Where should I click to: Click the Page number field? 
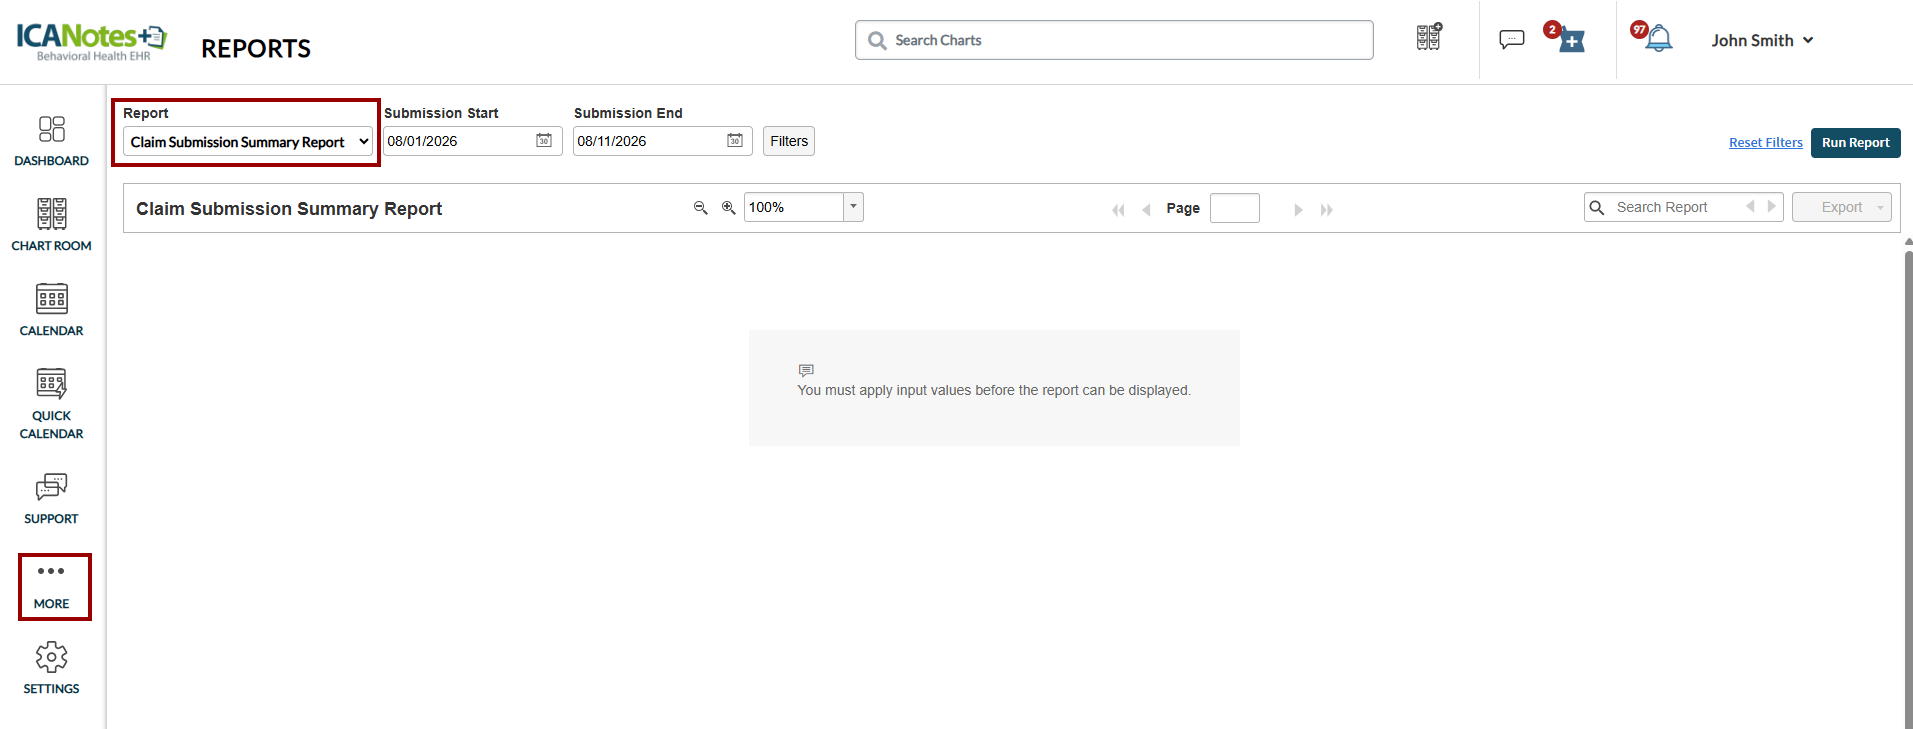[1234, 208]
